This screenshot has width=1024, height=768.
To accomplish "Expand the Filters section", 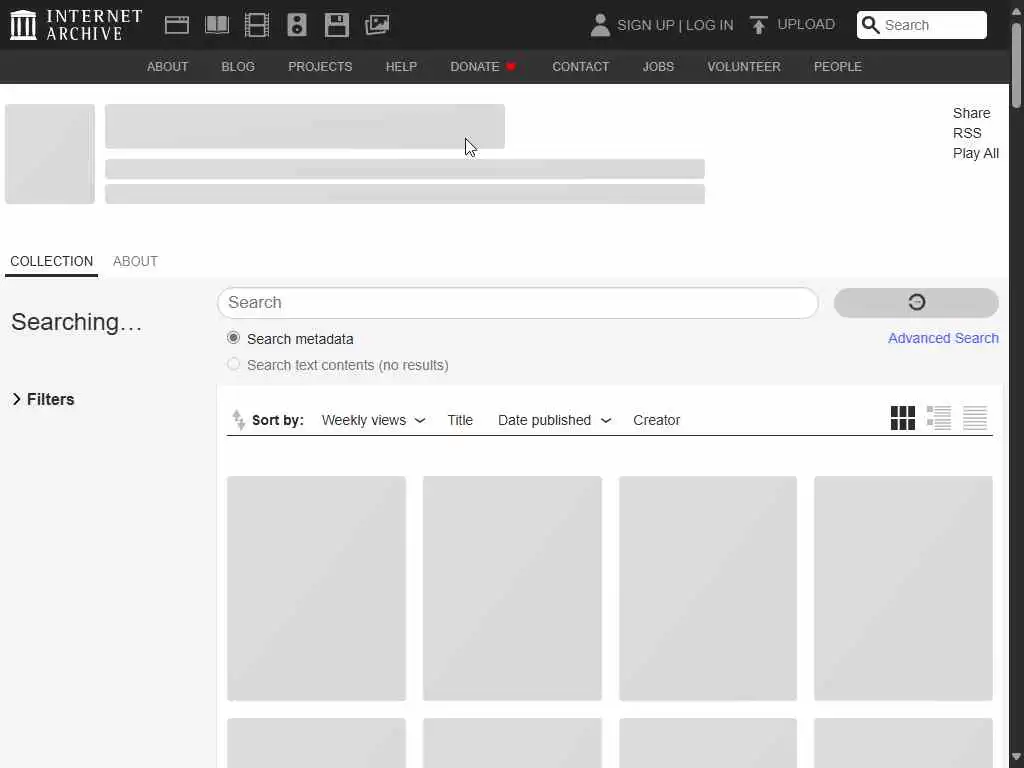I will click(43, 399).
